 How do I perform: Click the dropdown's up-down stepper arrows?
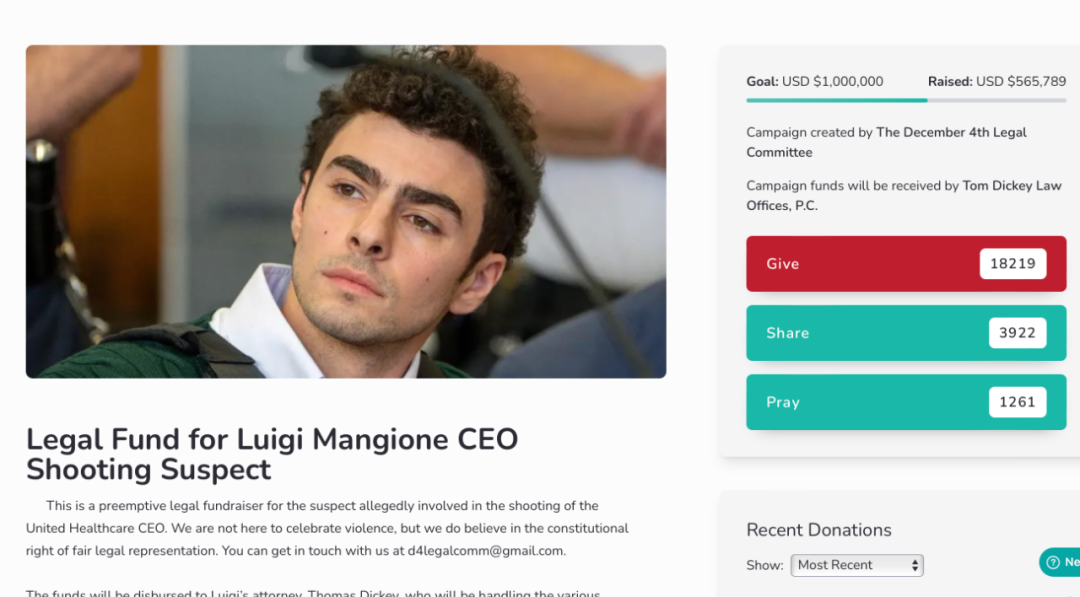click(915, 565)
